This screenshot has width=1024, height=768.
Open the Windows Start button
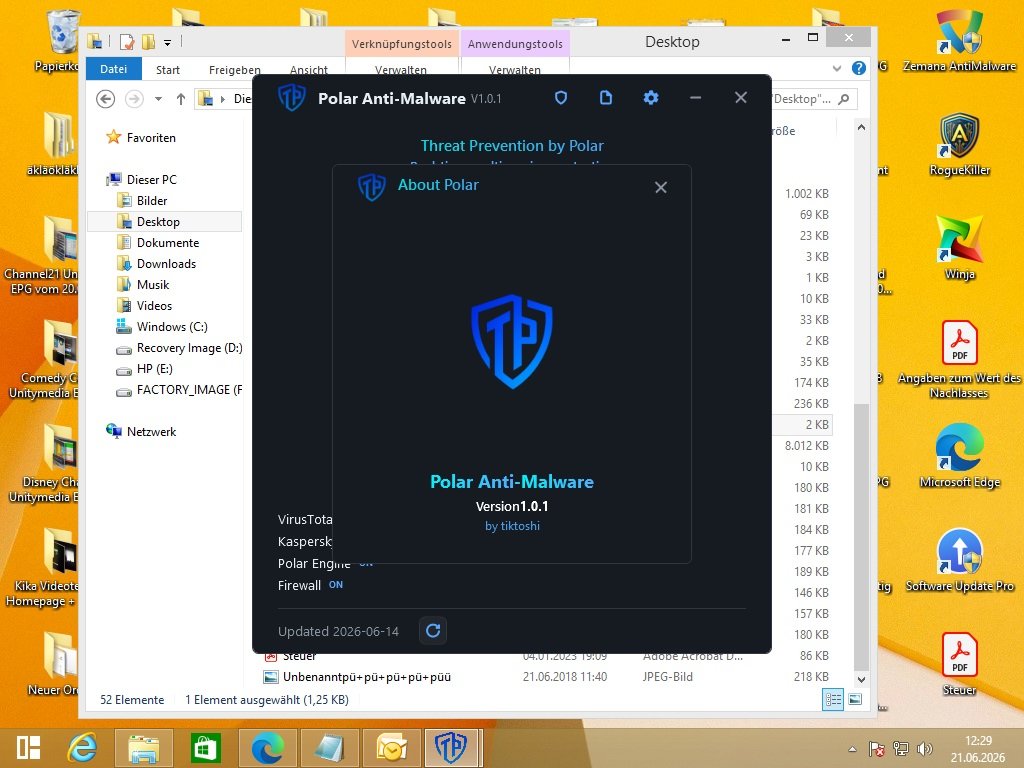[29, 748]
